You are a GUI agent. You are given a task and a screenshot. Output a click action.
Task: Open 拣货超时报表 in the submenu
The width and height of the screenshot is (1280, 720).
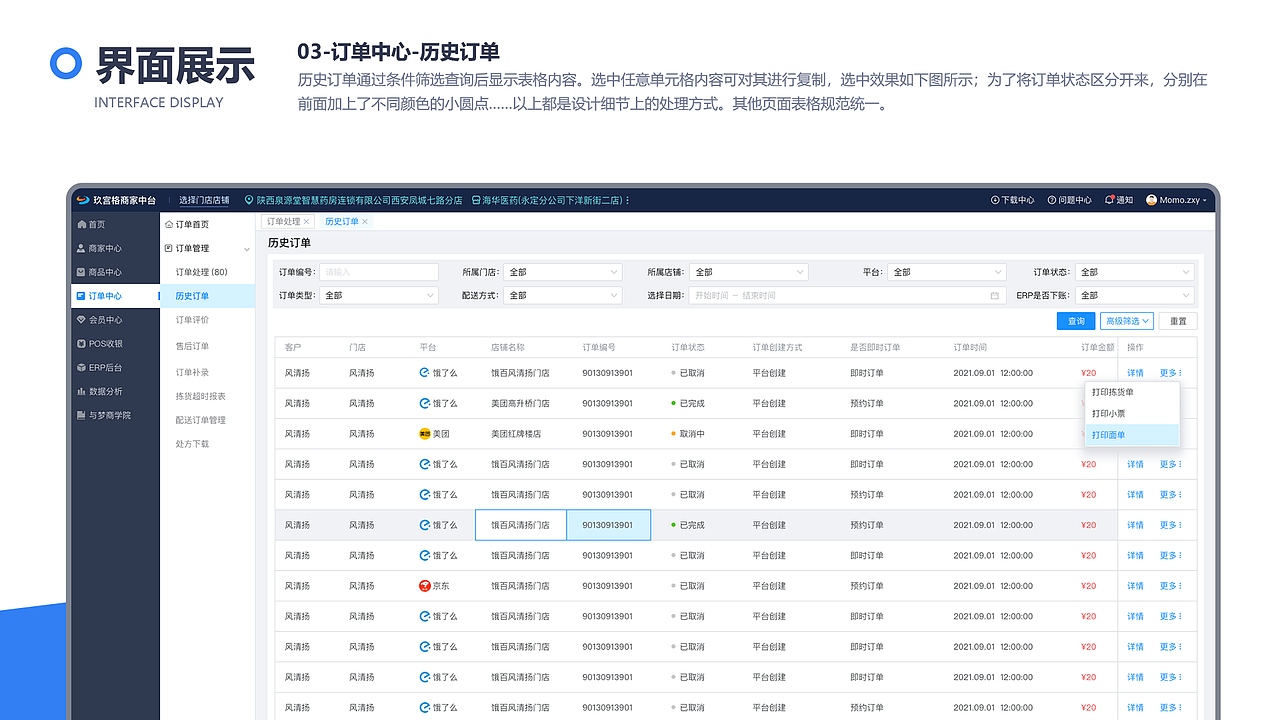click(201, 396)
